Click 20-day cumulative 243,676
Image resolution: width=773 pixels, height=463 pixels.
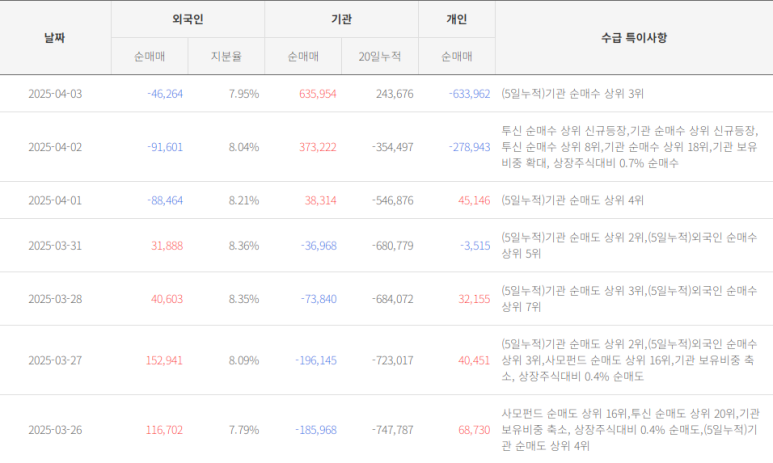tap(394, 94)
